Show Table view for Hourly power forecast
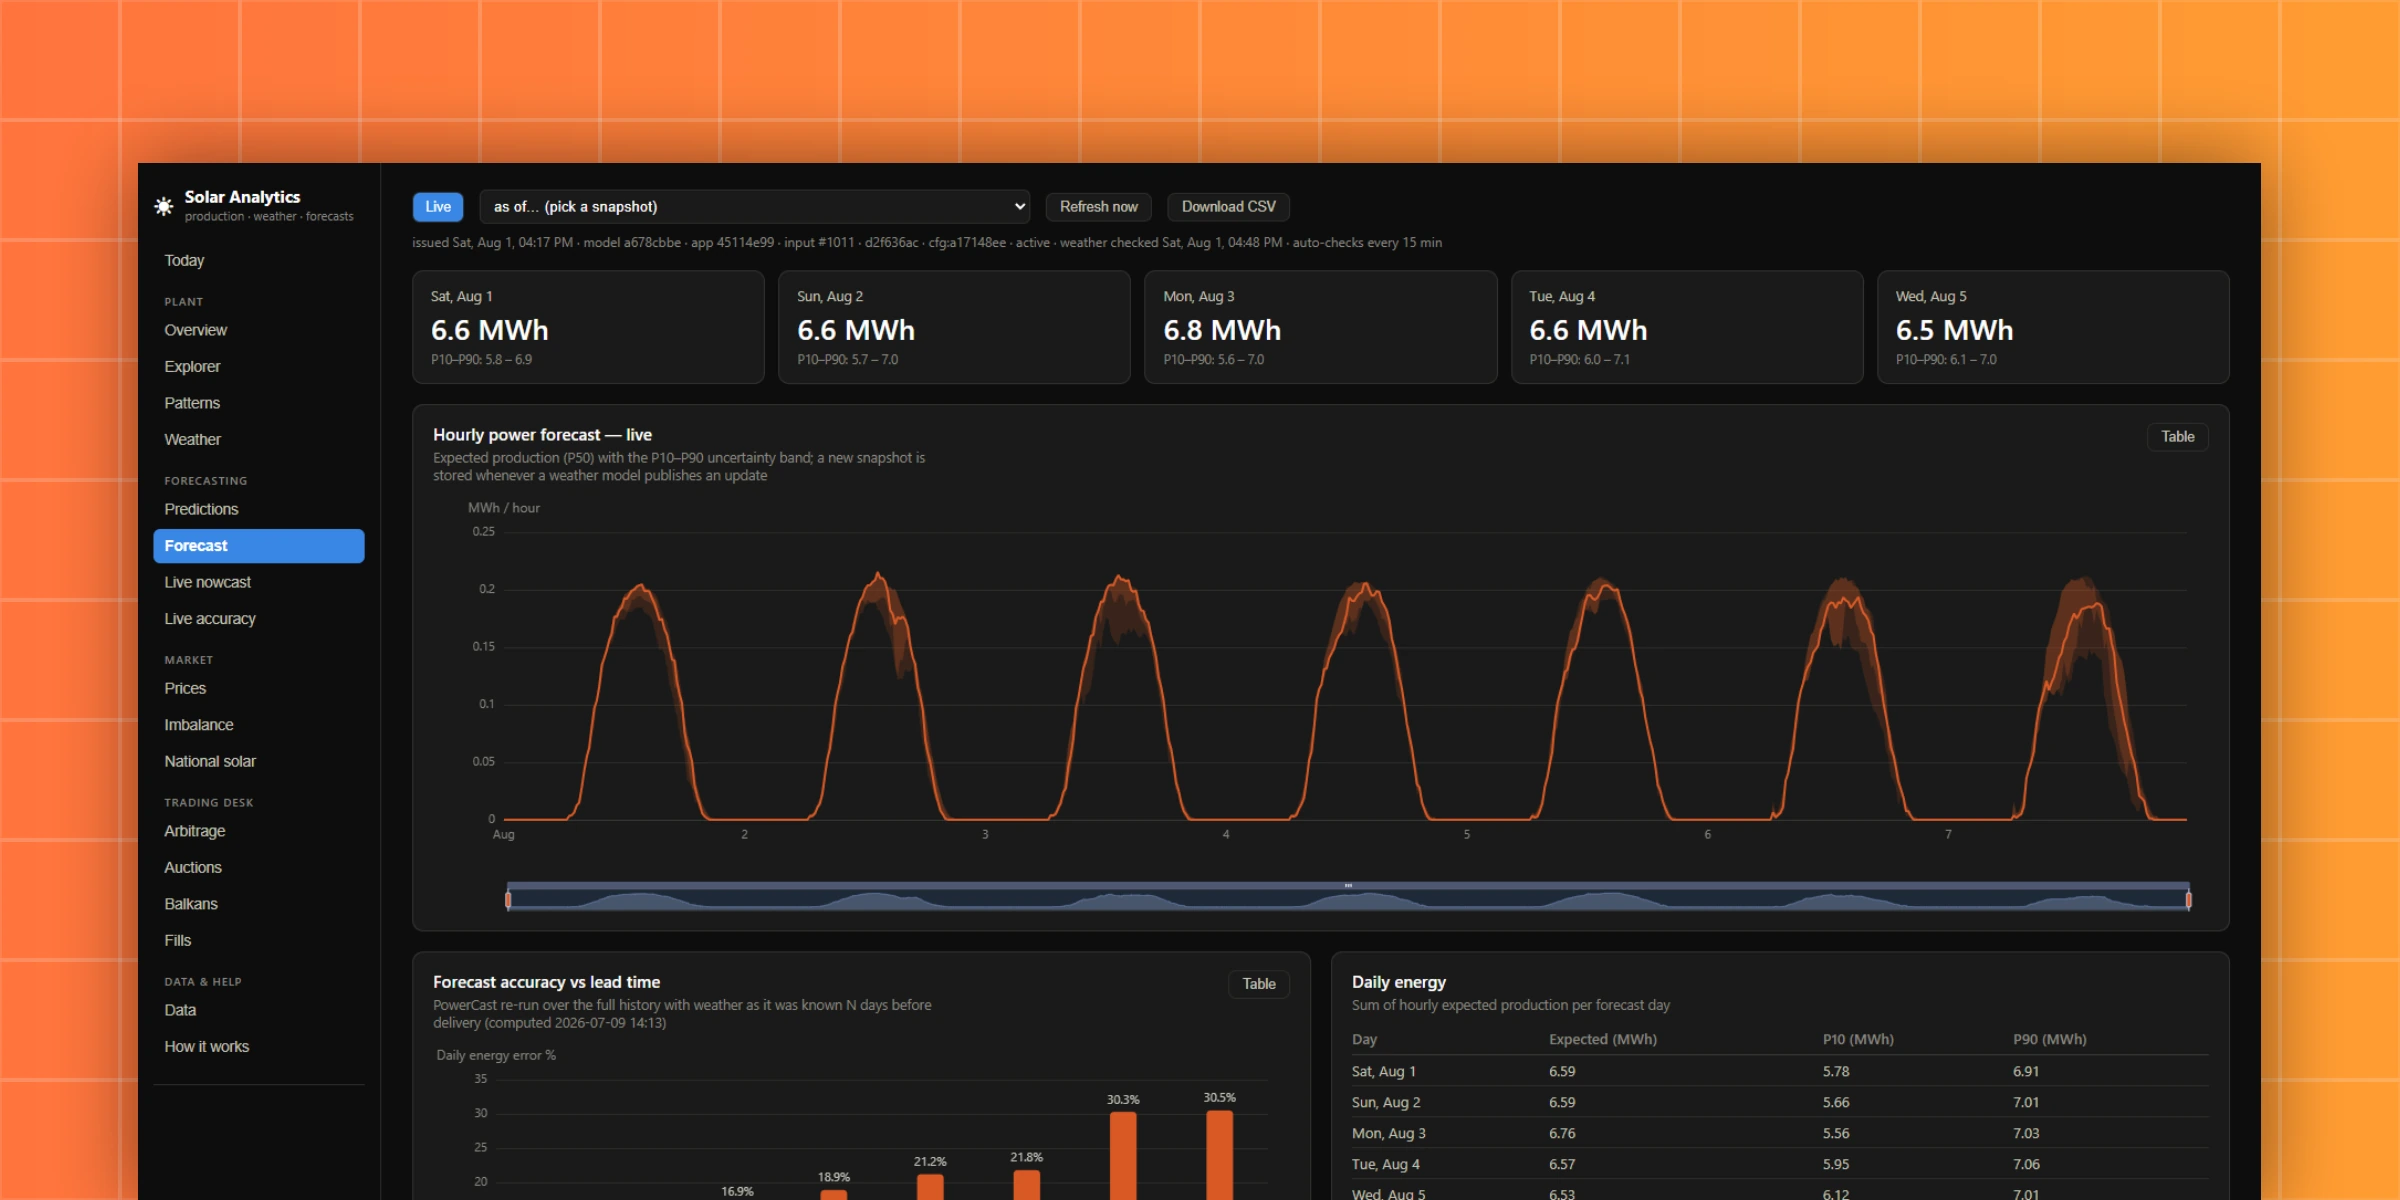Viewport: 2400px width, 1200px height. 2177,437
